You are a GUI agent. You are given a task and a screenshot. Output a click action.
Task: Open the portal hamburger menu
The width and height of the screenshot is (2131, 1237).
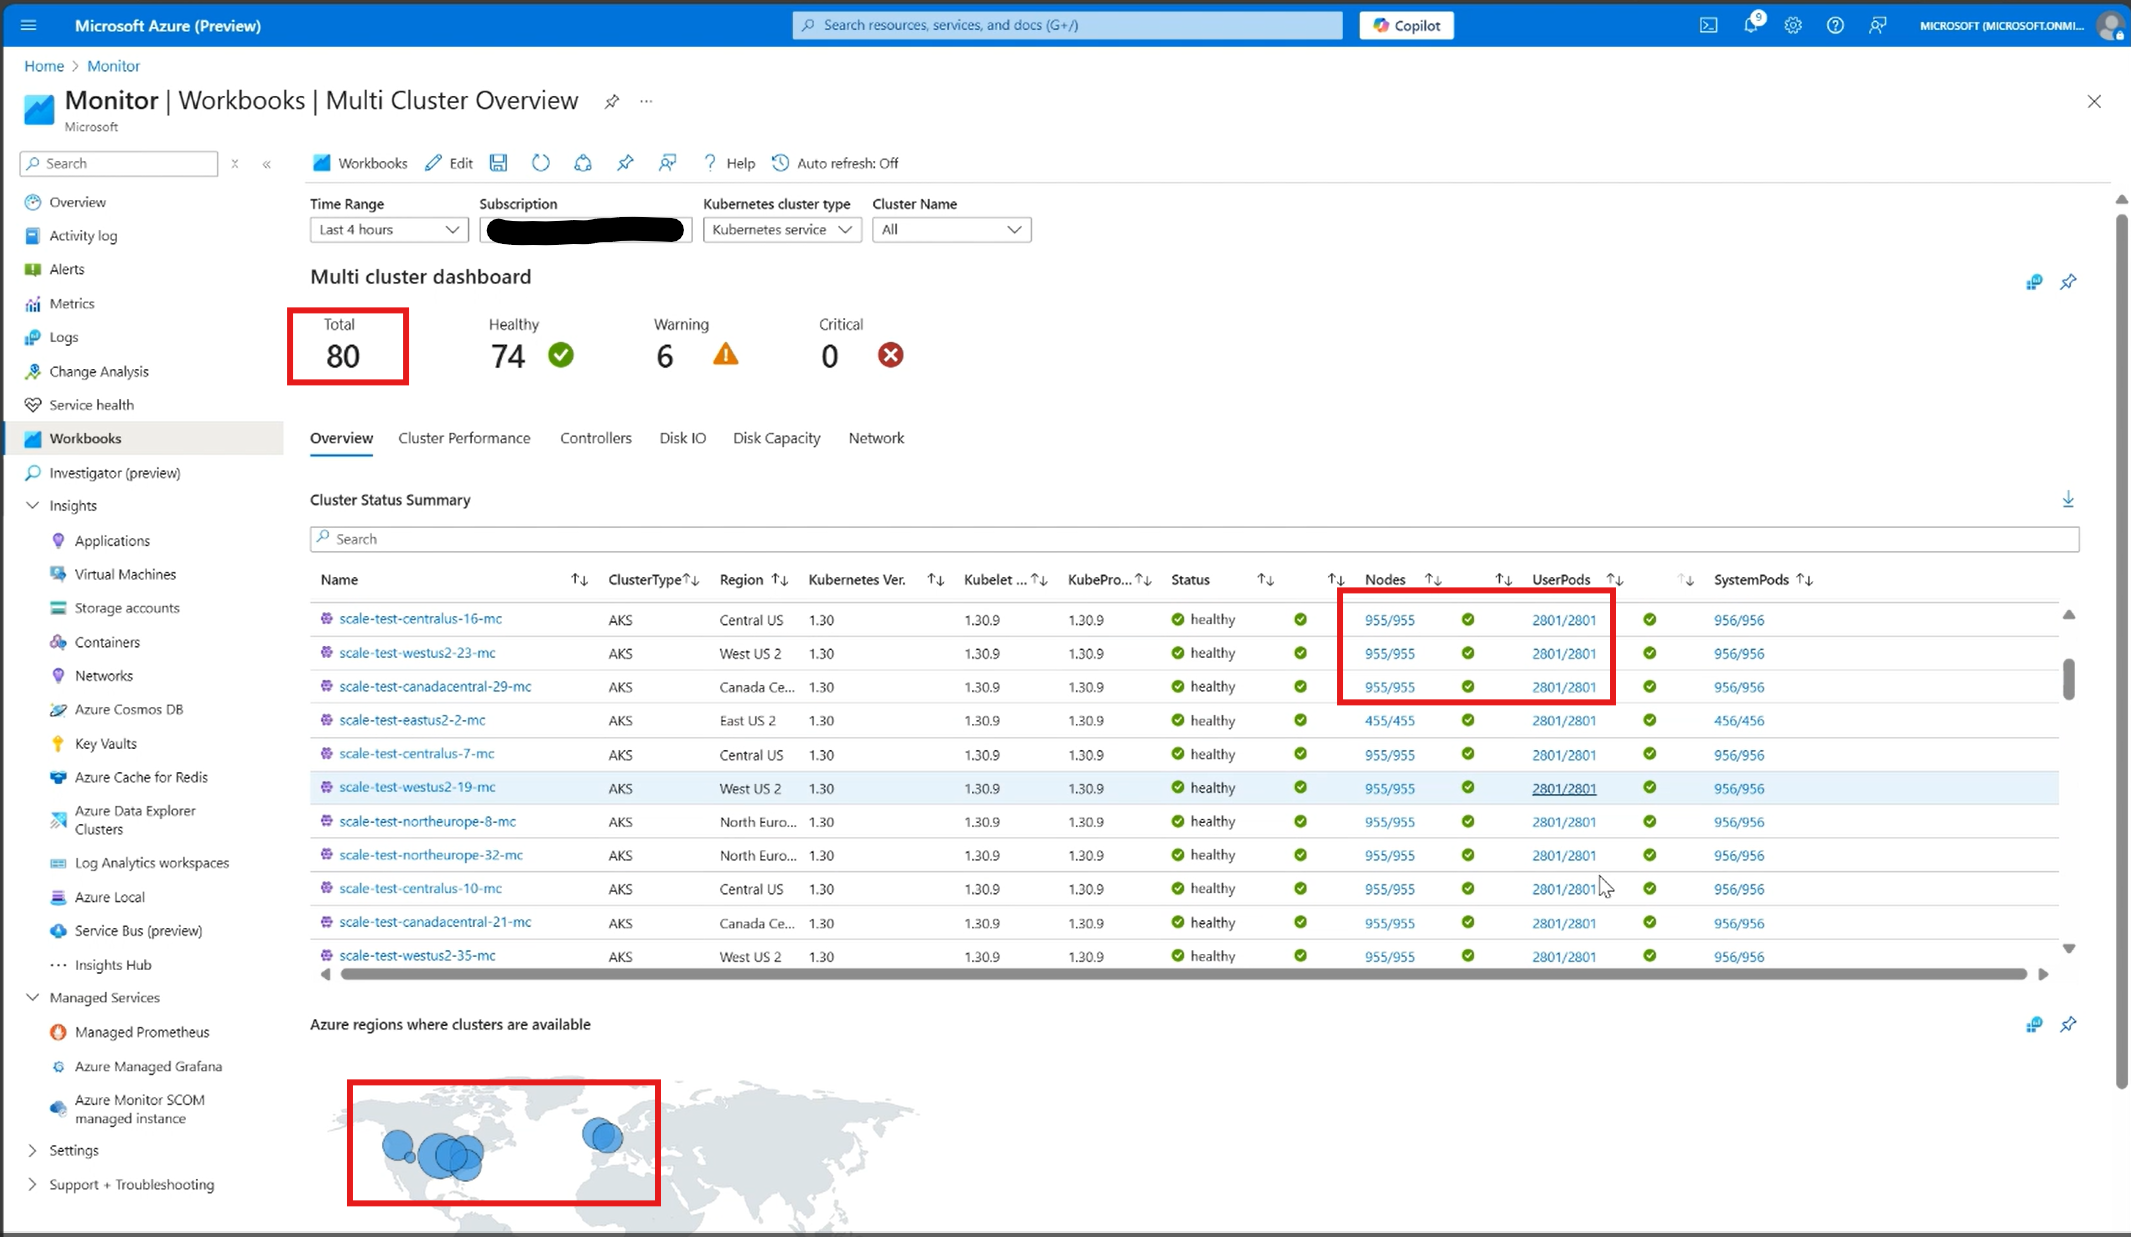28,25
